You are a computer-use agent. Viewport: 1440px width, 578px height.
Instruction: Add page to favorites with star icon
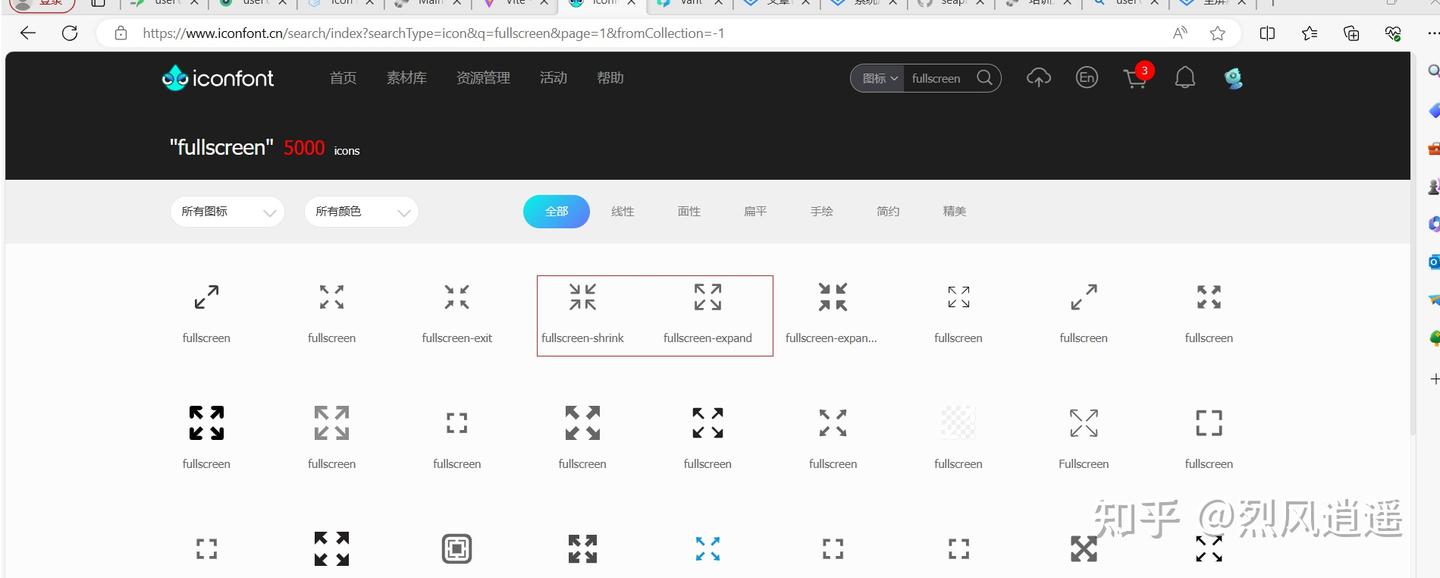click(1217, 32)
